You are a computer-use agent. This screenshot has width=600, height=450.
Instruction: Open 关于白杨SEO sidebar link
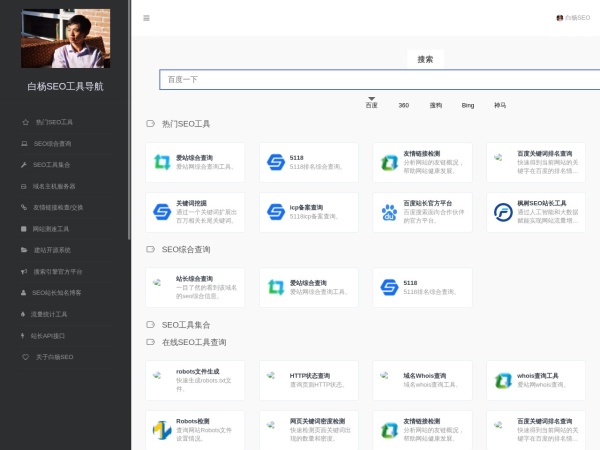(54, 357)
